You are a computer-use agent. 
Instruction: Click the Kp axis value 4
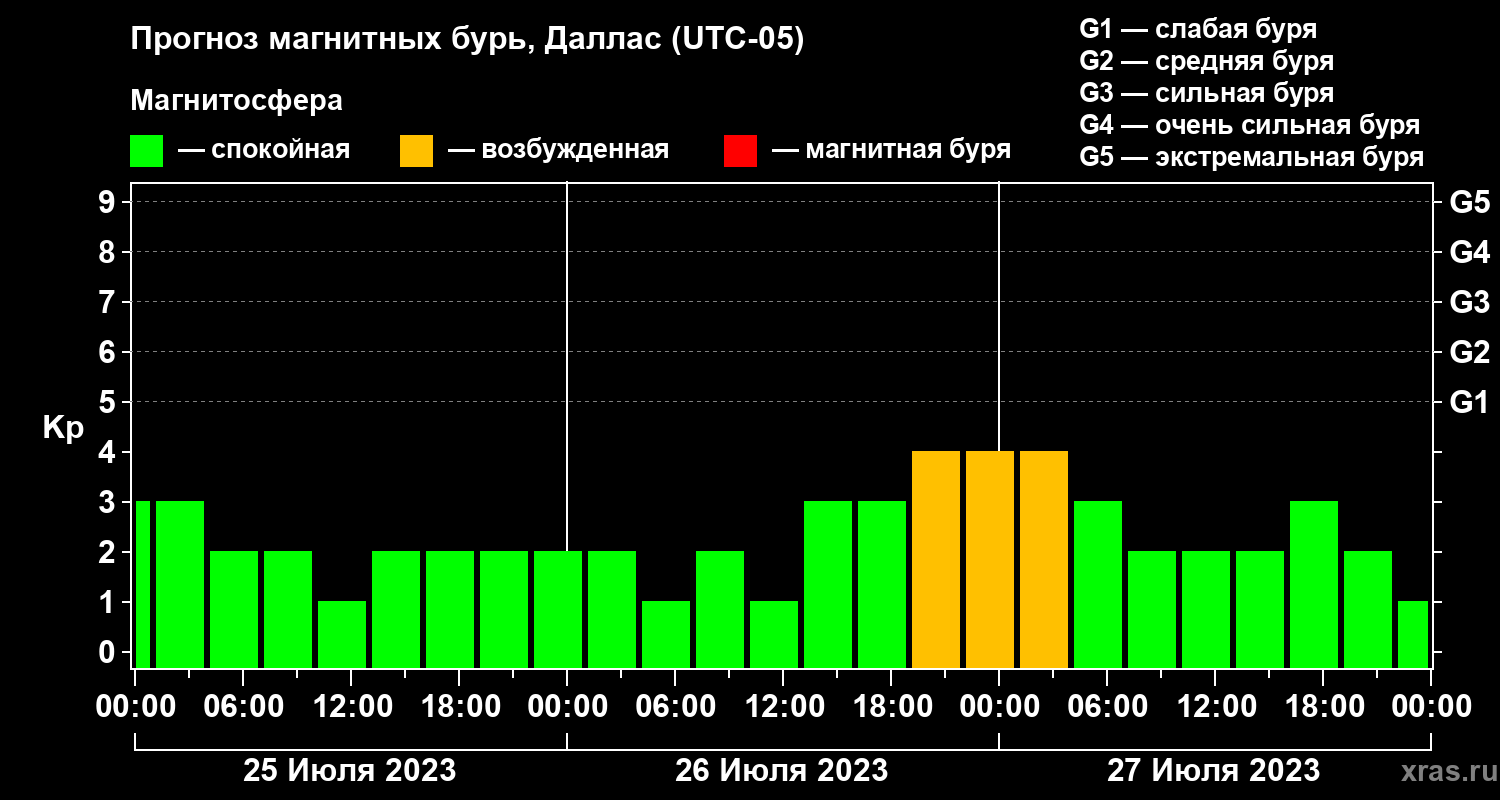[108, 452]
